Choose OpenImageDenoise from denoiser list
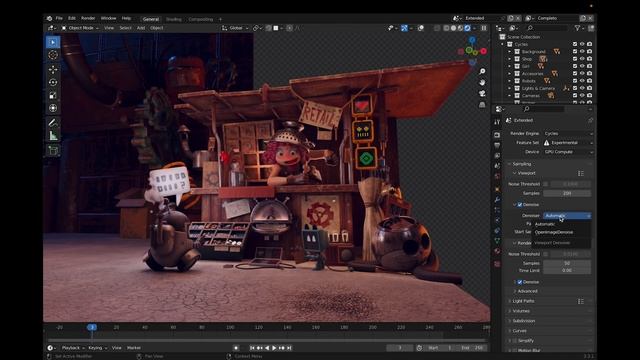The image size is (640, 360). pos(553,232)
